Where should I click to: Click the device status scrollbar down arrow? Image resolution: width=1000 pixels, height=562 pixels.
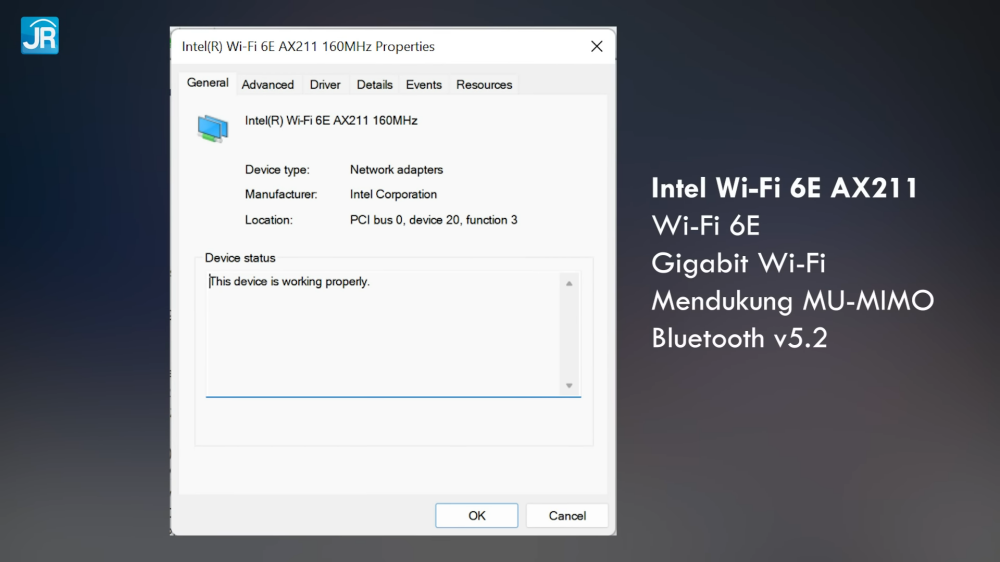(x=569, y=385)
